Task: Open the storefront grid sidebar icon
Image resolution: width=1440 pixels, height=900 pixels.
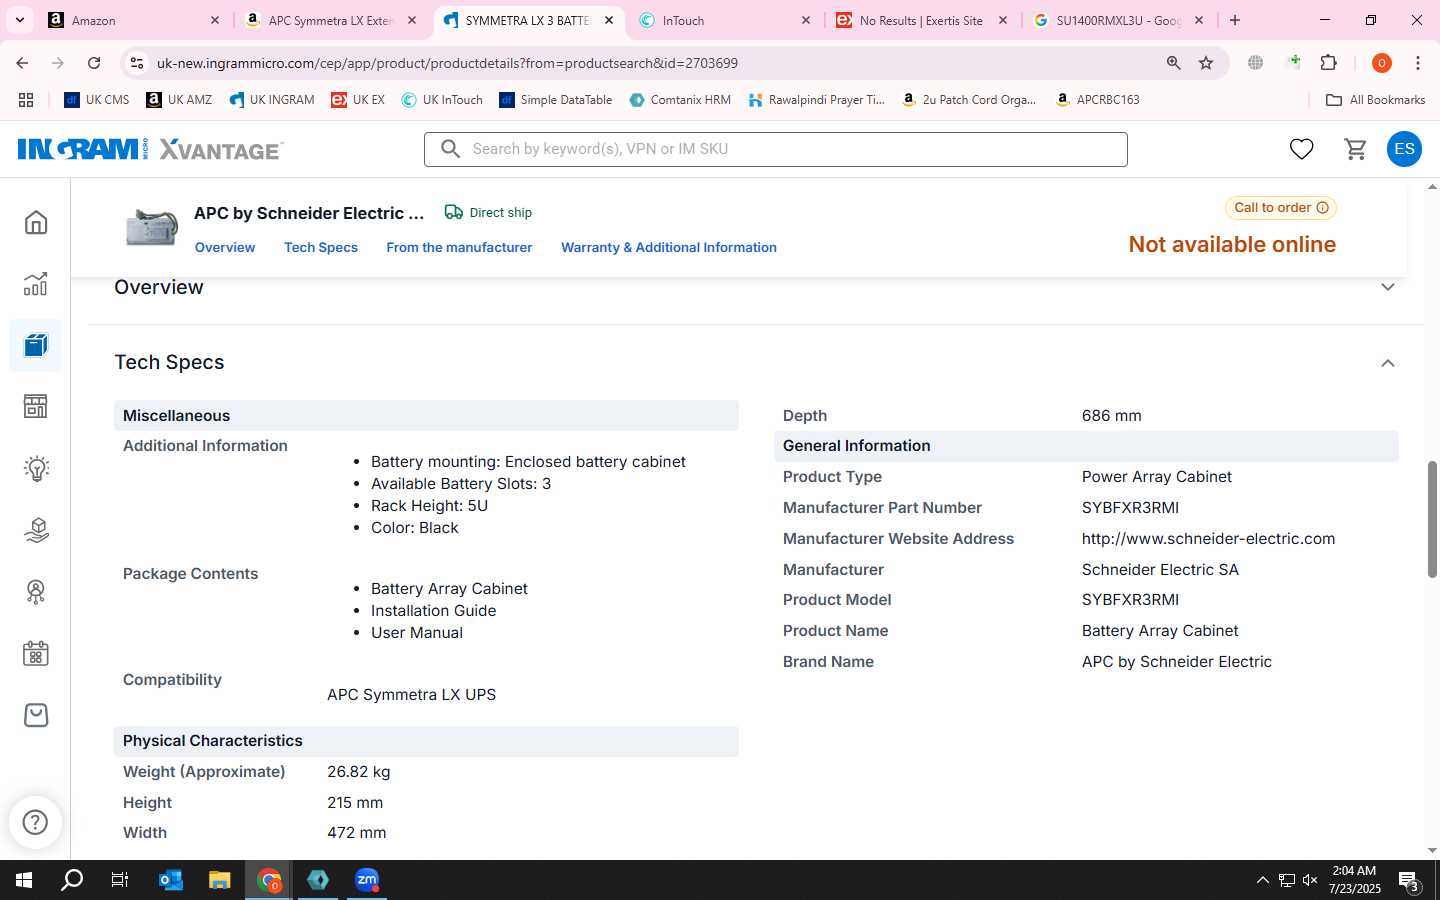Action: [36, 407]
